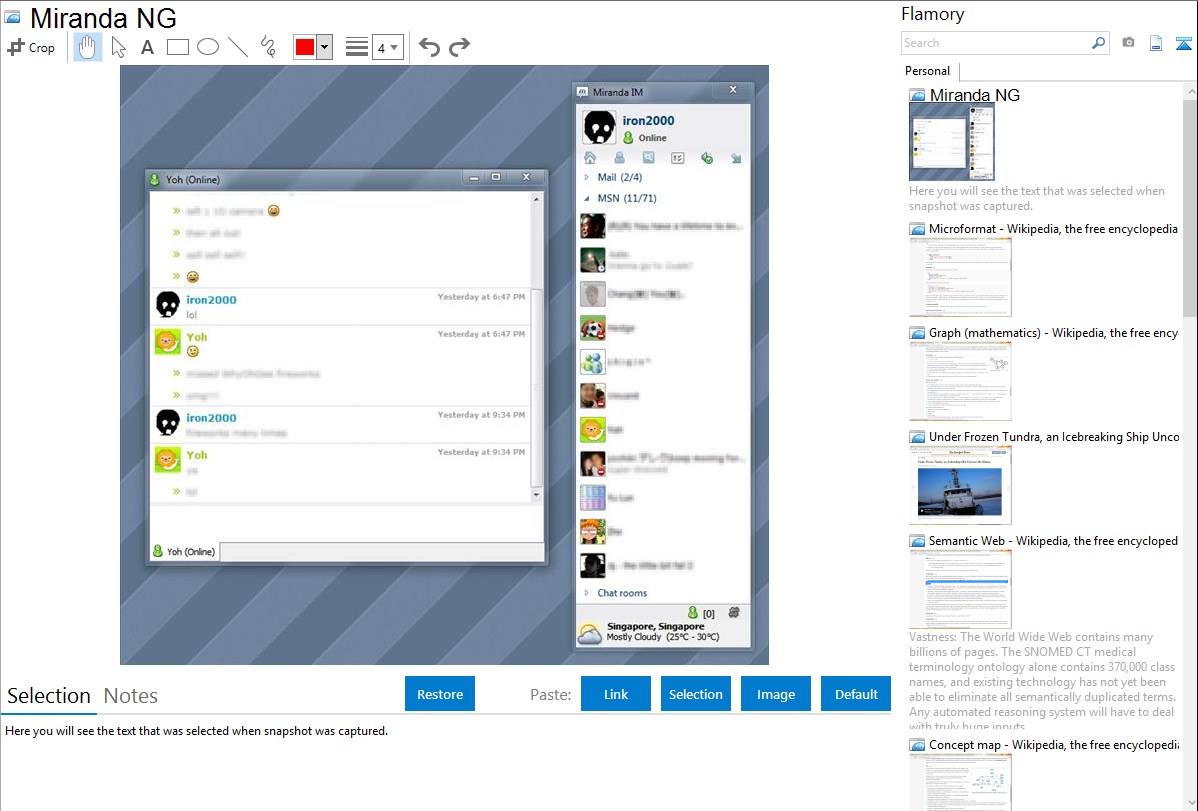Open the Selection tab
Image resolution: width=1198 pixels, height=811 pixels.
click(49, 696)
